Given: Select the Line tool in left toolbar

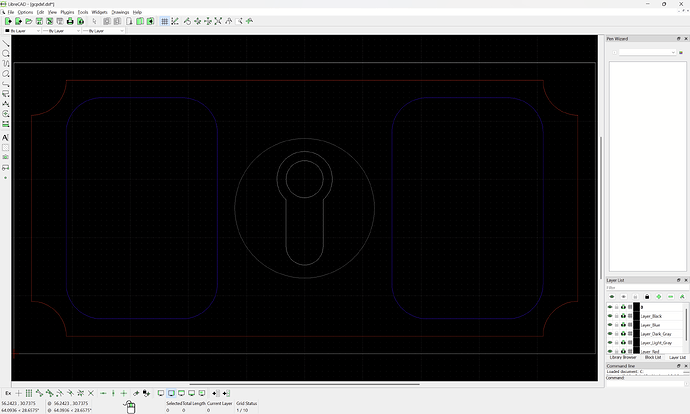Looking at the screenshot, I should (6, 43).
